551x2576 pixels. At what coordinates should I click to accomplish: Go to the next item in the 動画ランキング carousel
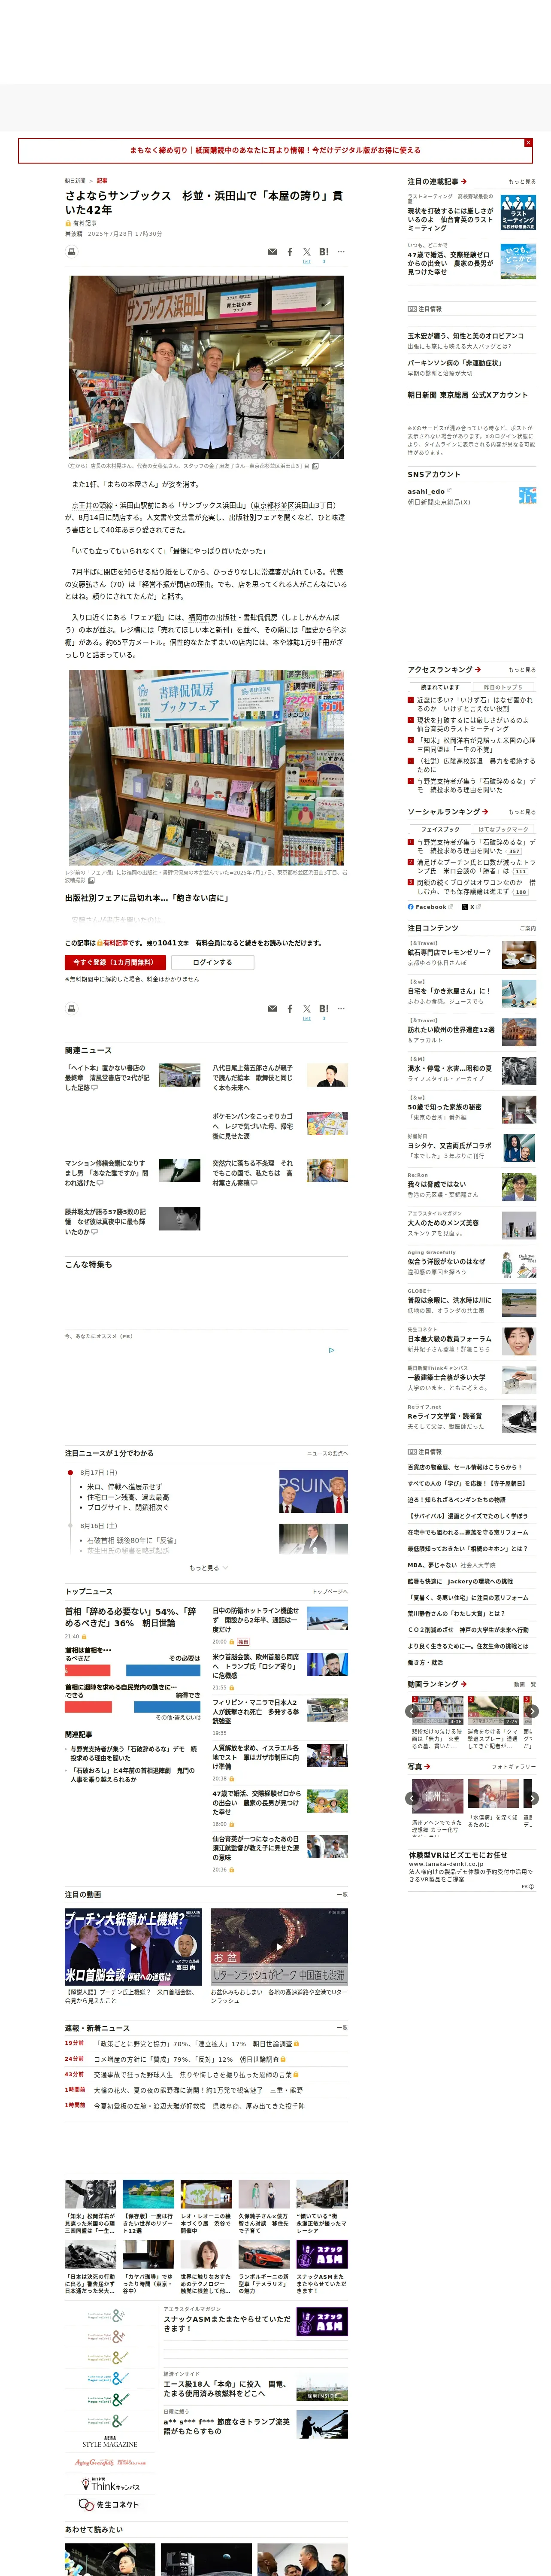(532, 1711)
